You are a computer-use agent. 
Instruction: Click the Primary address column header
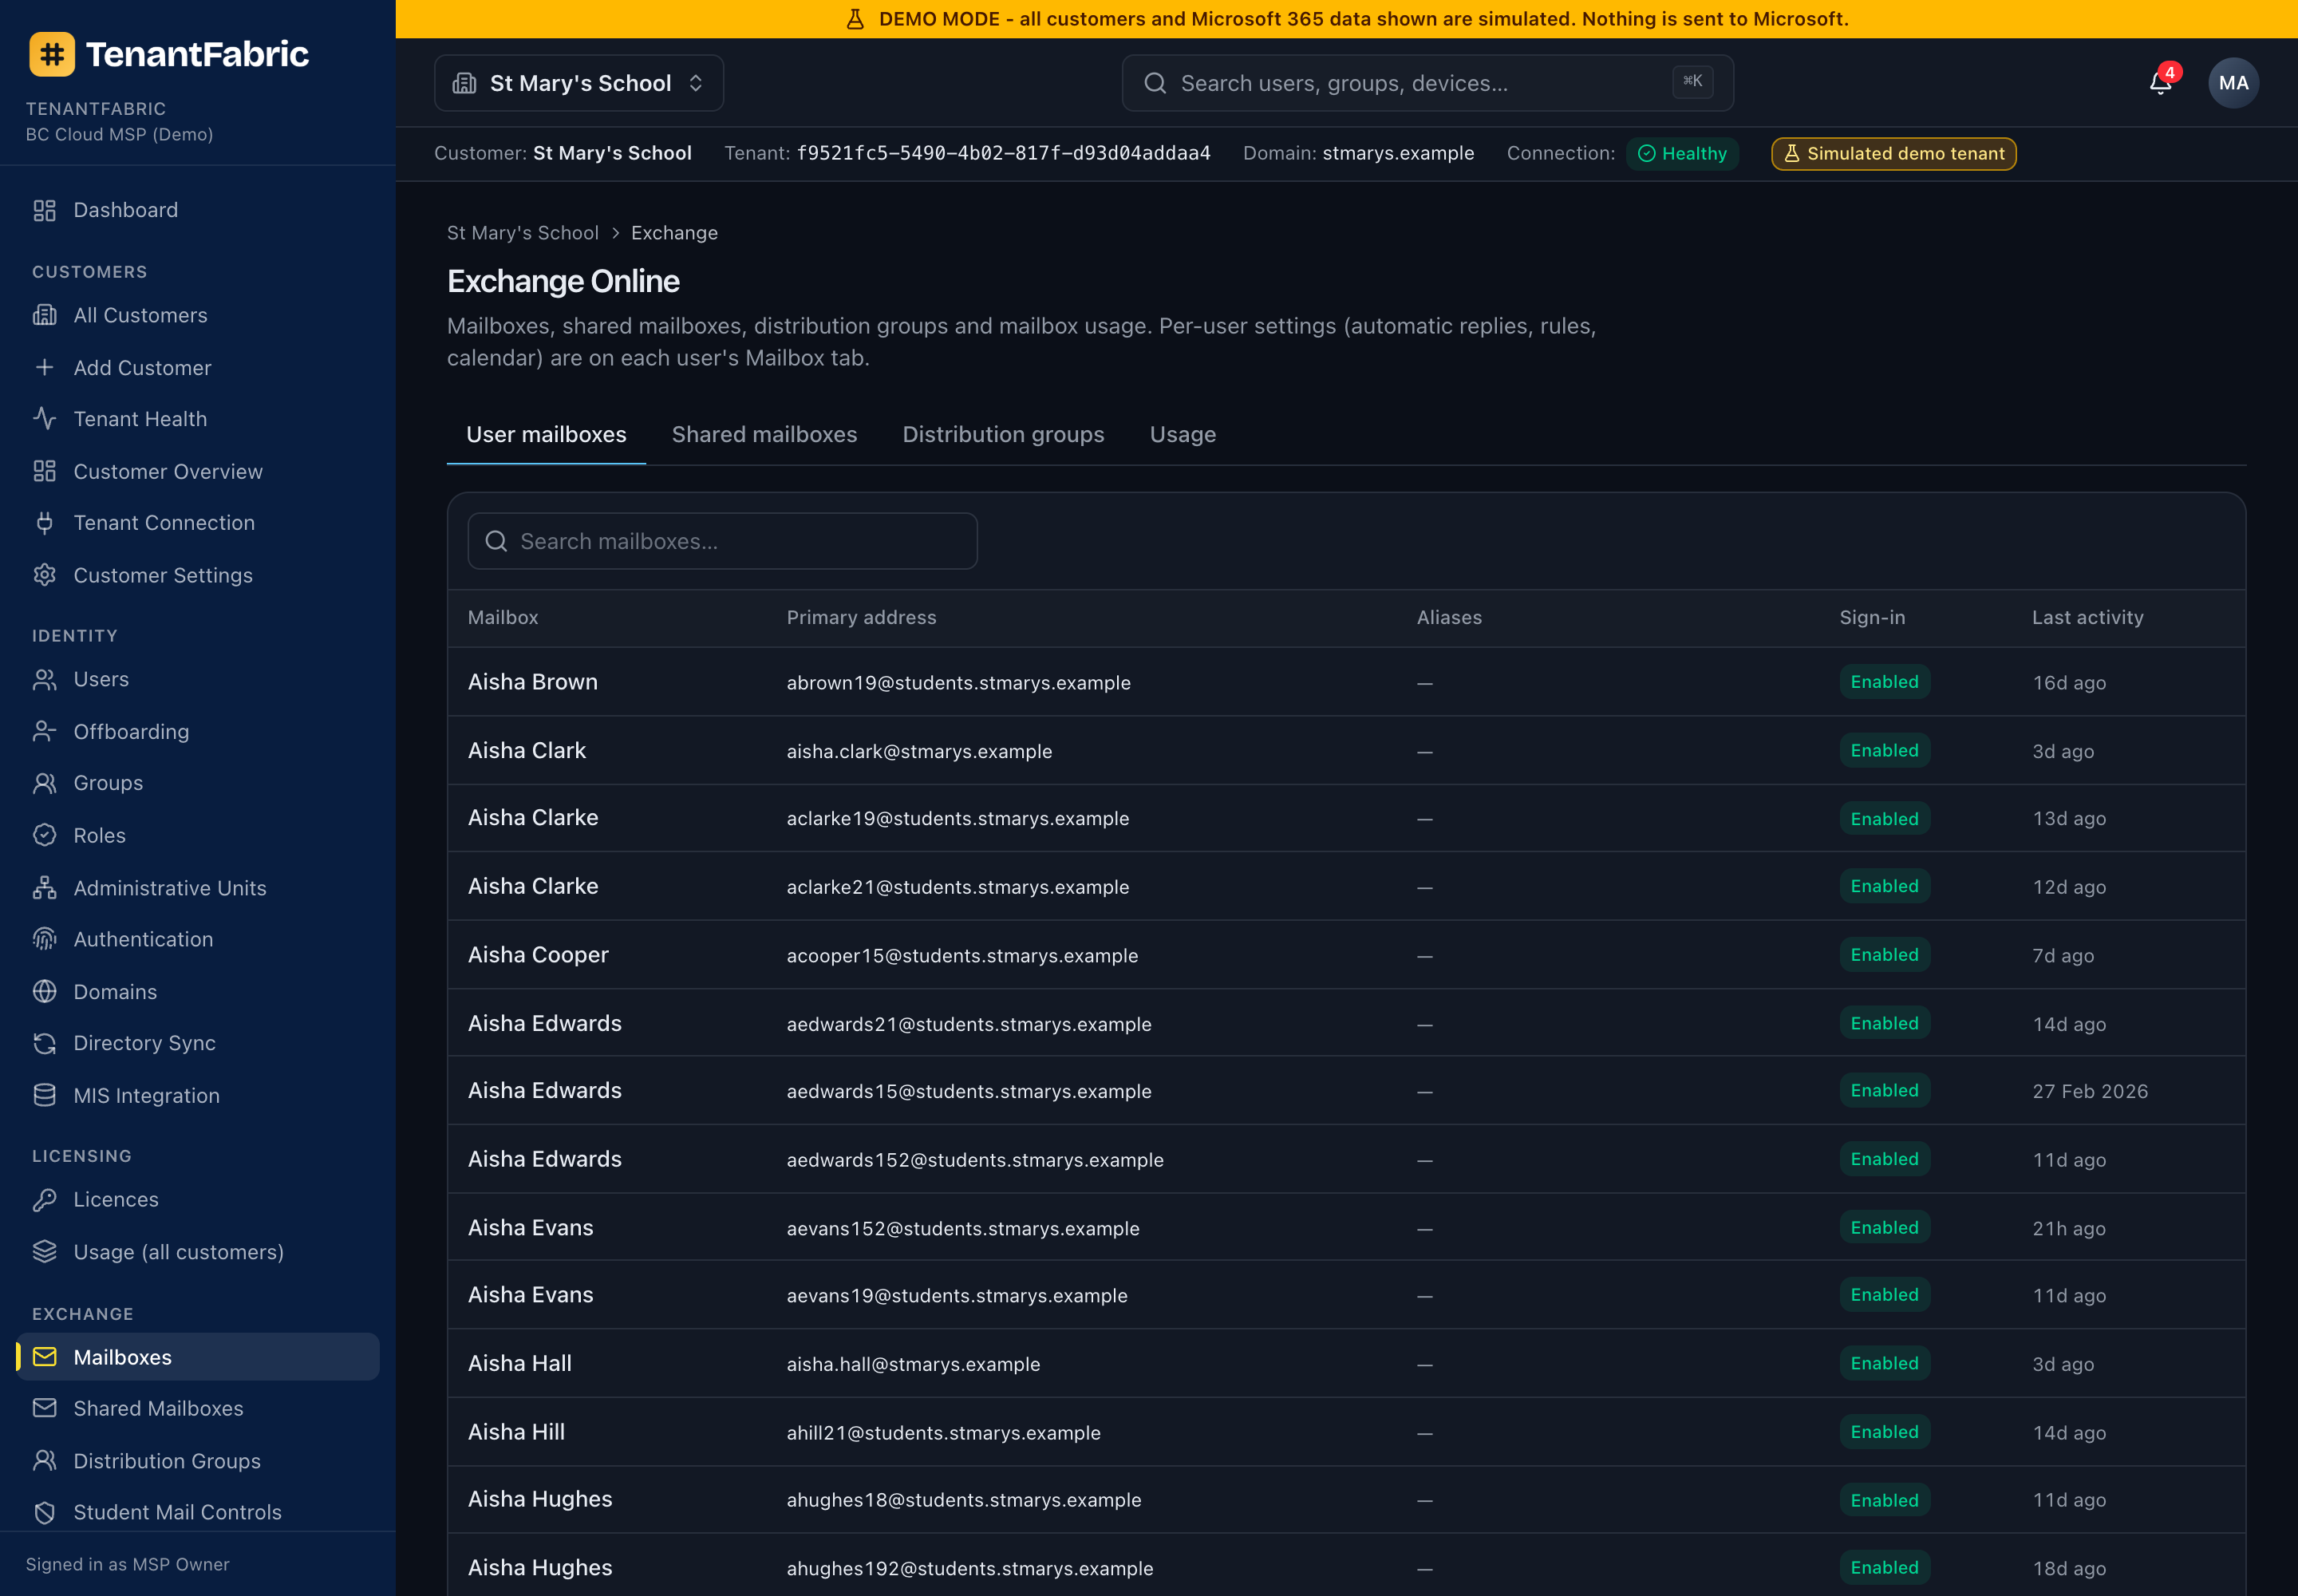(861, 618)
